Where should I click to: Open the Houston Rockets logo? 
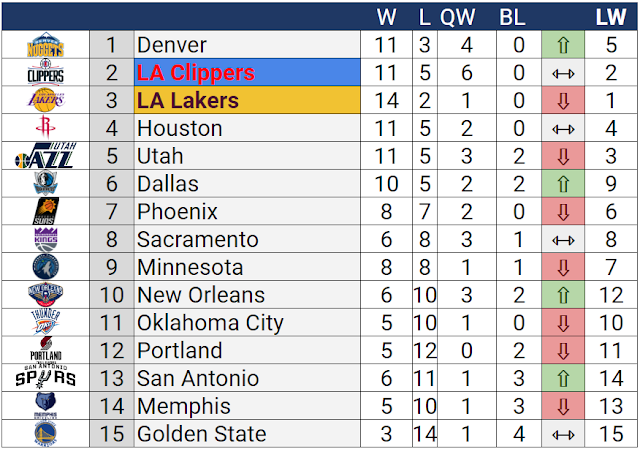coord(45,128)
